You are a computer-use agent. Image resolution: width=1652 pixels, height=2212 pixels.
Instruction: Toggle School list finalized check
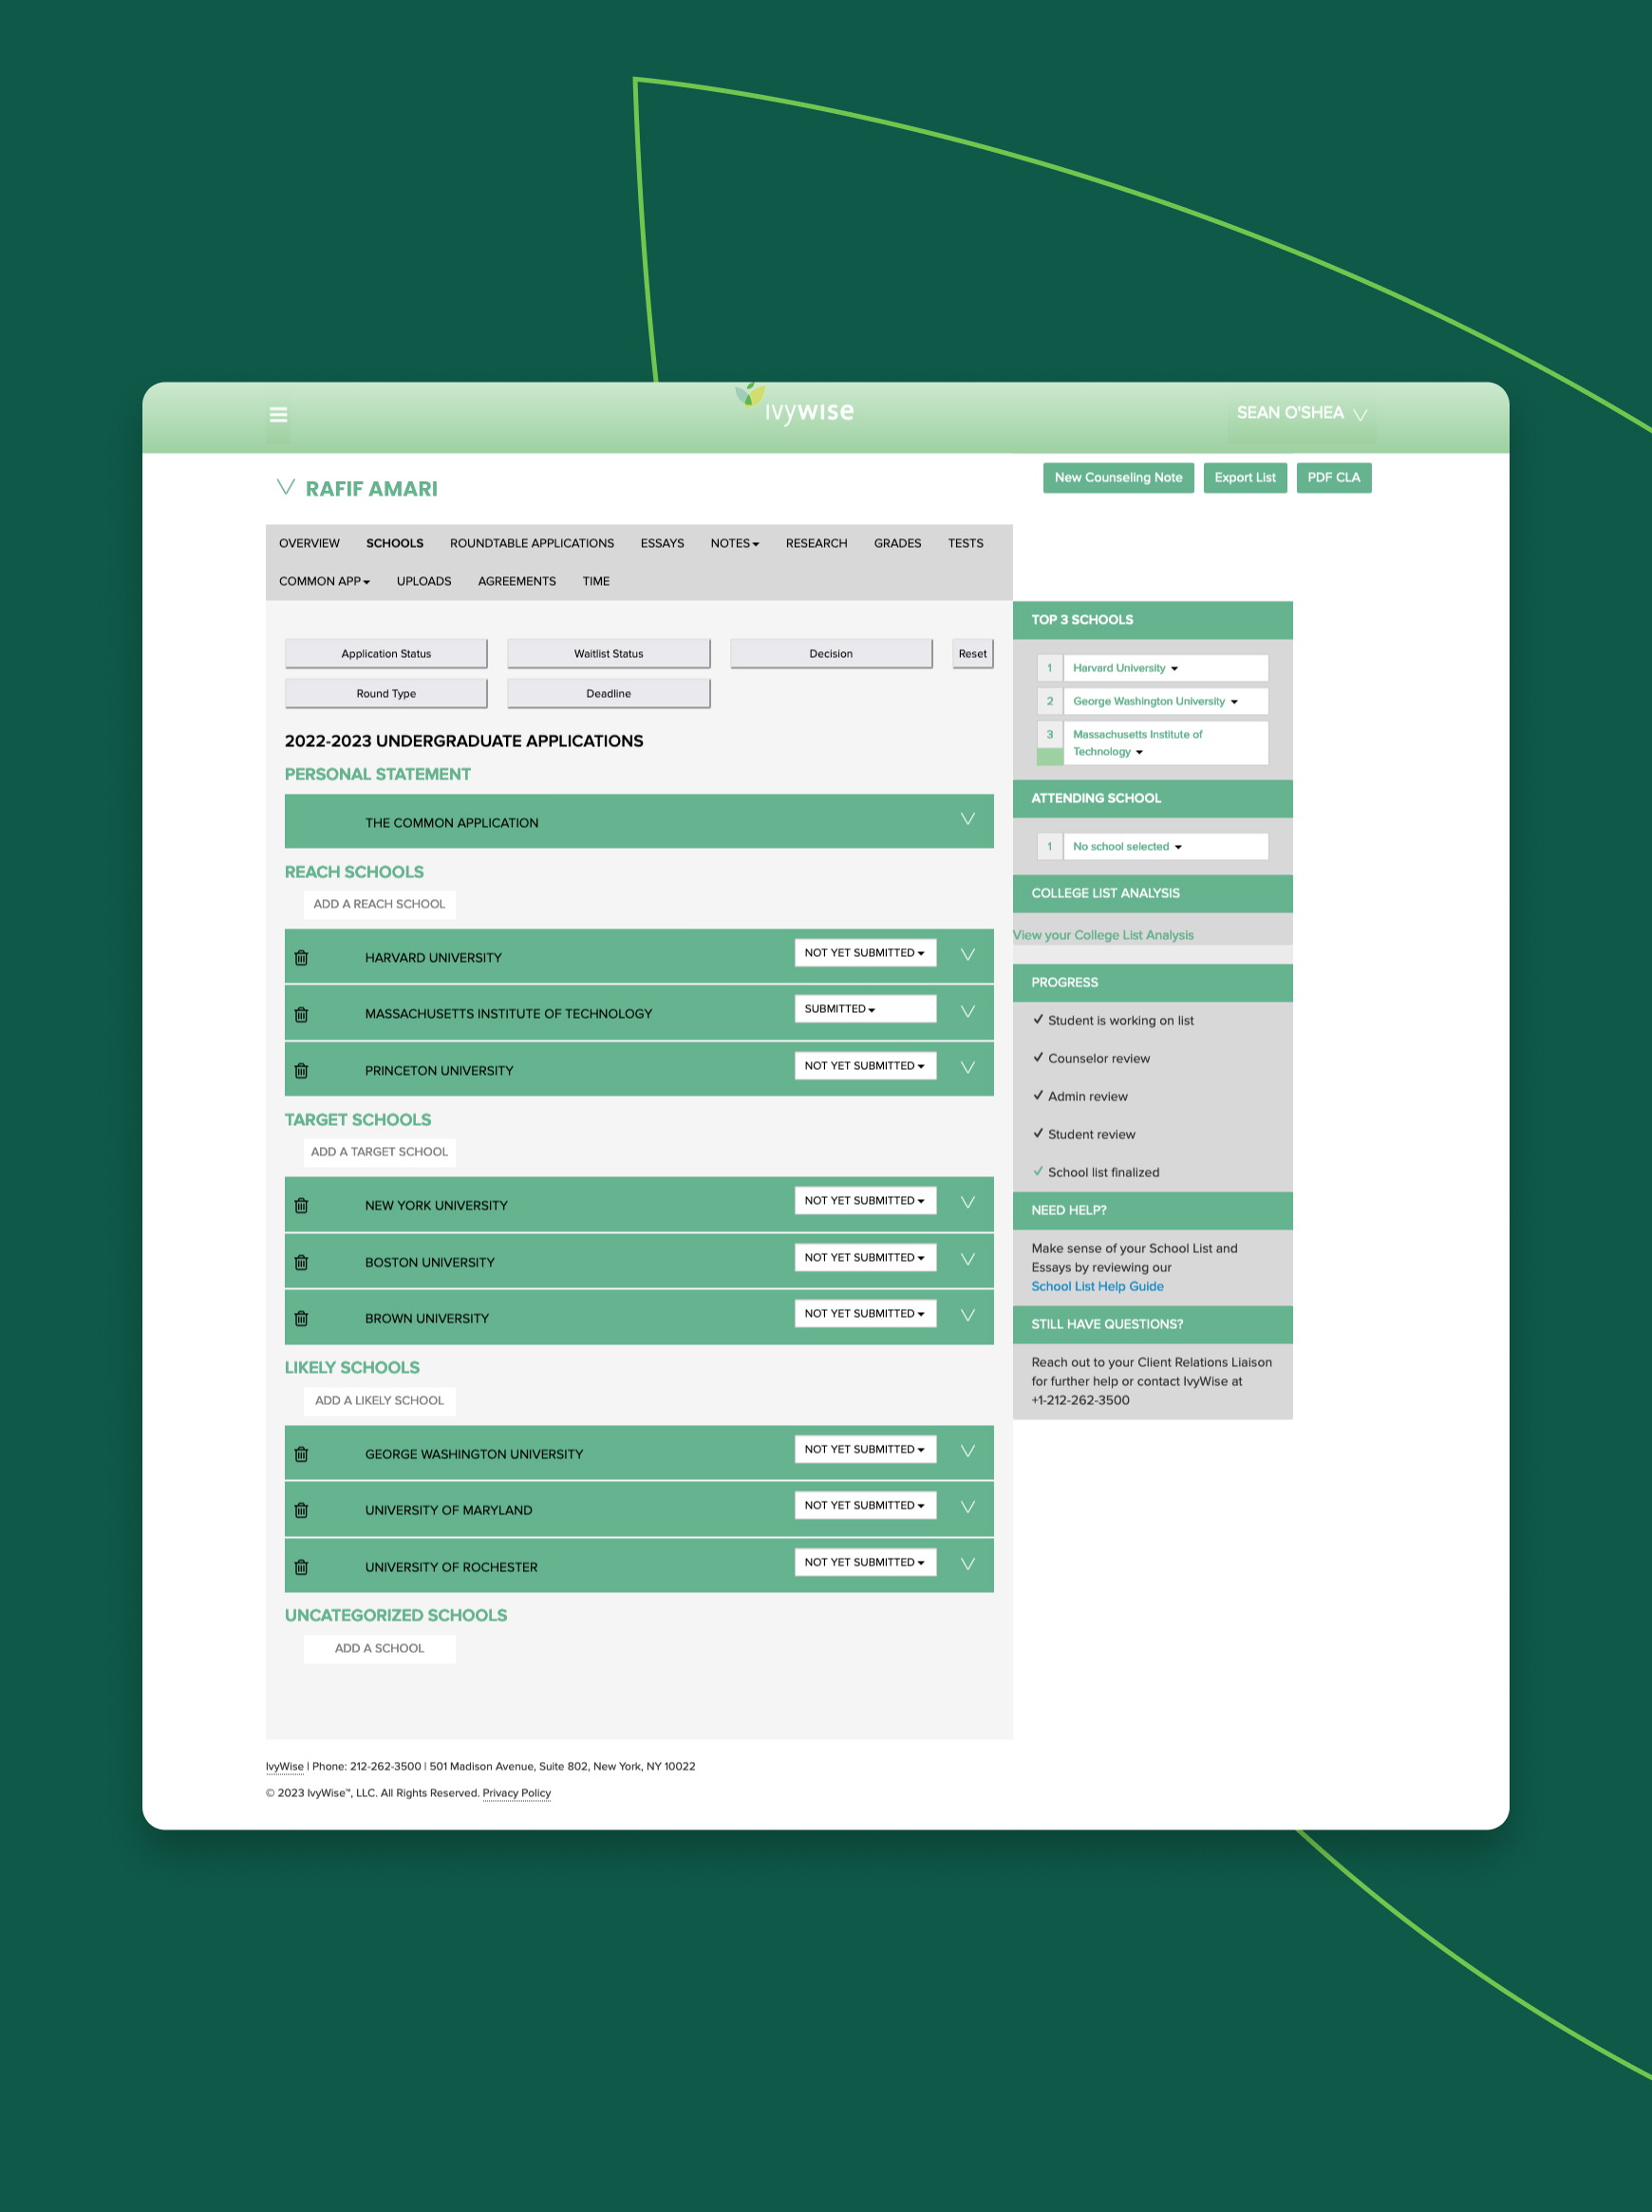click(1038, 1172)
